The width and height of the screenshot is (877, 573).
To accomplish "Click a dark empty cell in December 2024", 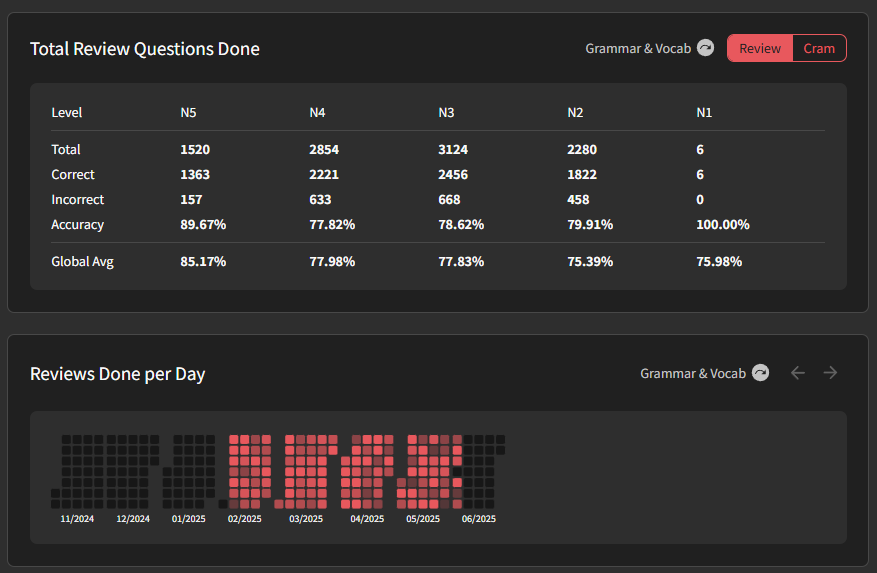I will tap(122, 461).
